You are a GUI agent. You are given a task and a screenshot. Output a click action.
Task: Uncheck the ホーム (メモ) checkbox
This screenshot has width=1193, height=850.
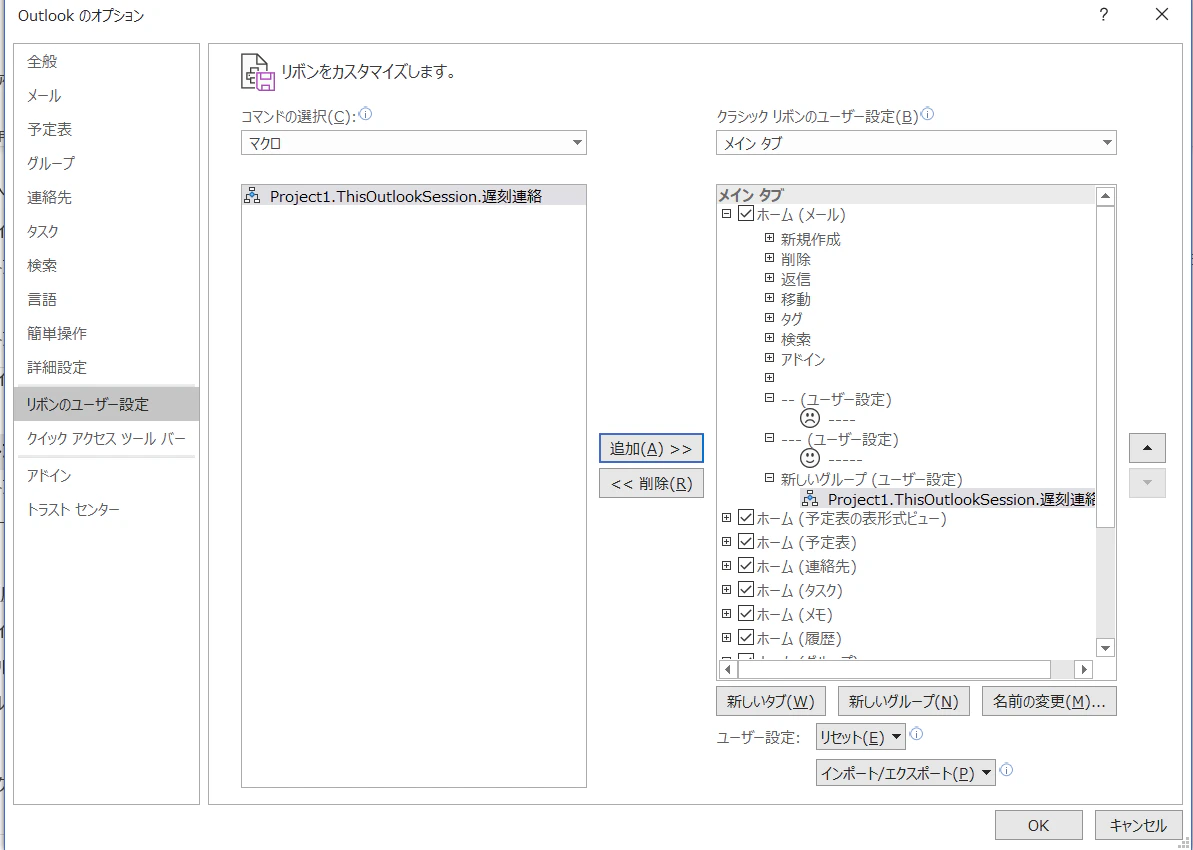(x=746, y=613)
